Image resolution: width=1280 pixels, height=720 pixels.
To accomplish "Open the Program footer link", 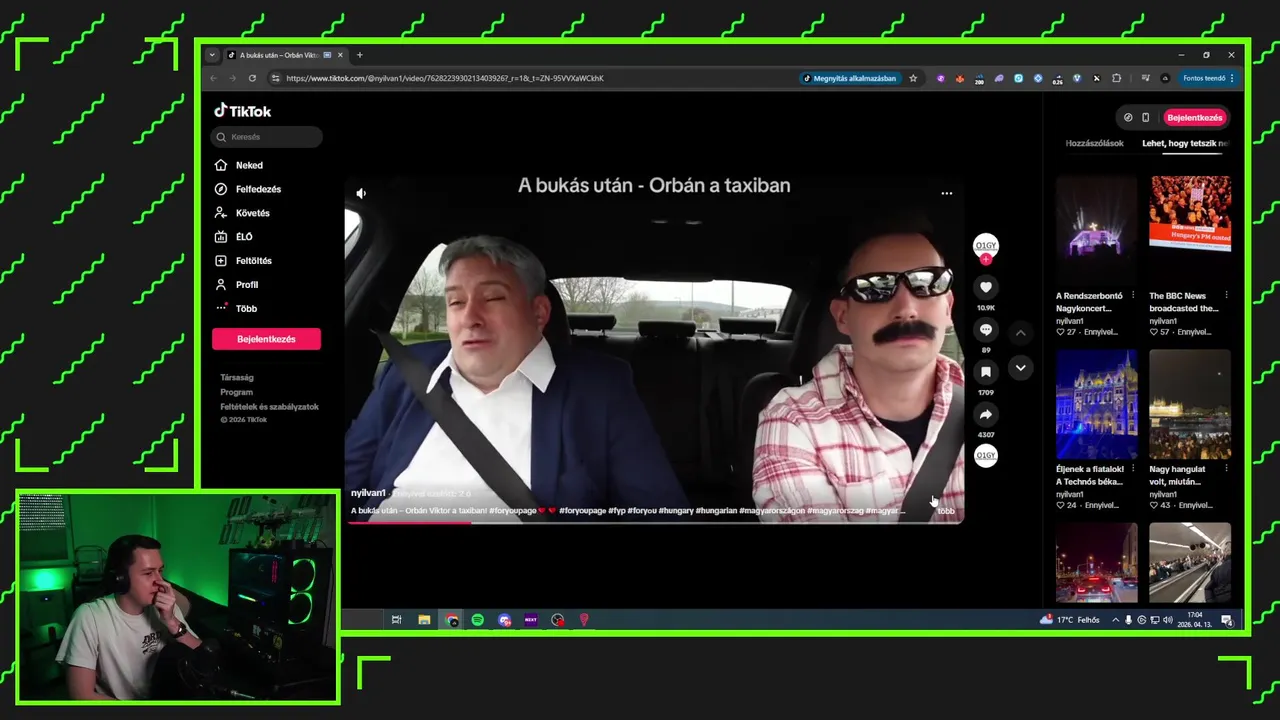I will (x=236, y=392).
